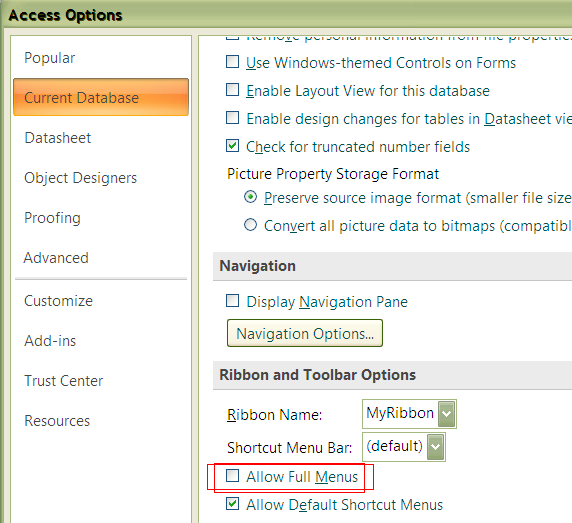
Task: Enable design changes for tables checkbox
Action: coord(232,118)
